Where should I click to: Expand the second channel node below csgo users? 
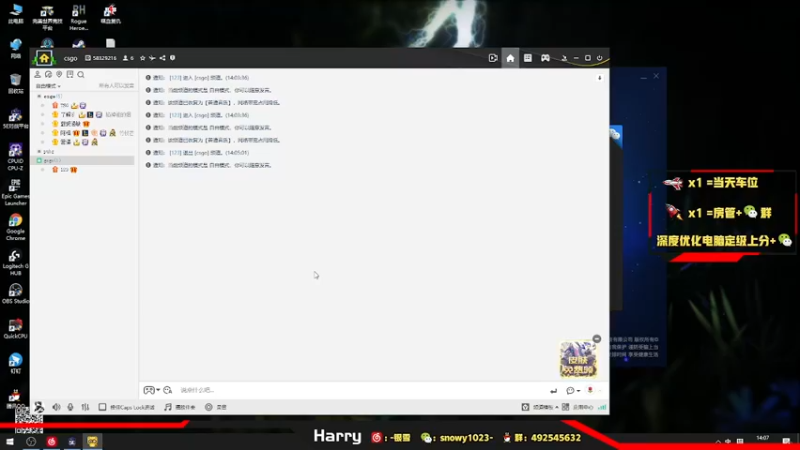point(39,152)
